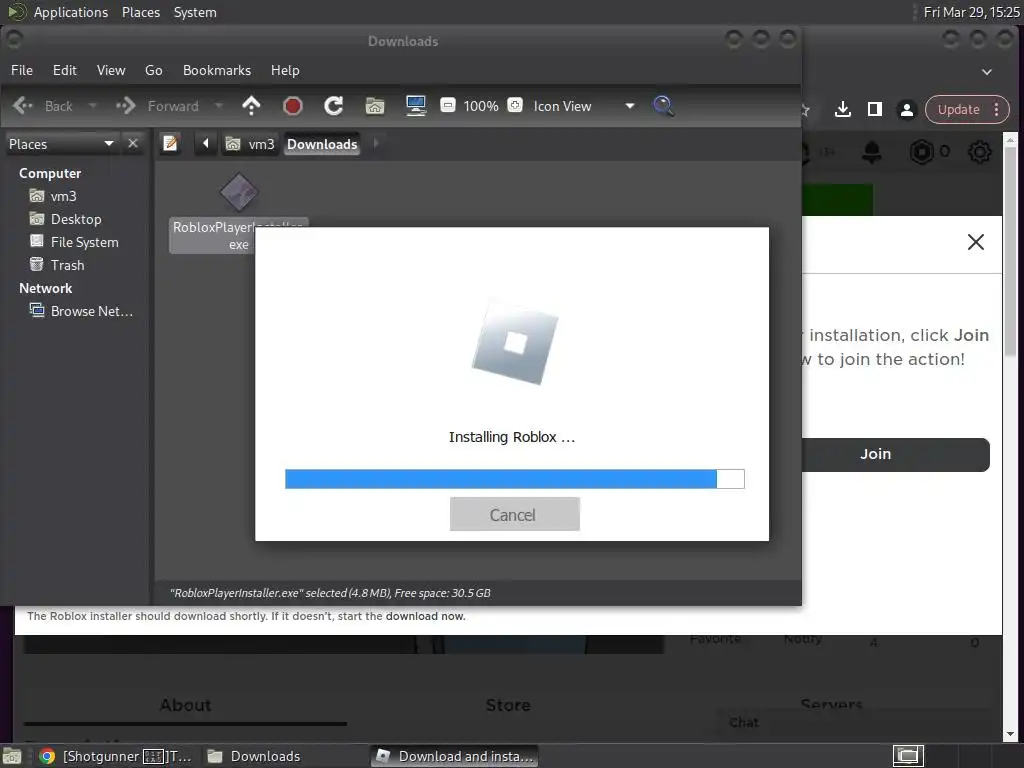Screen dimensions: 1024x768
Task: Click the red Stop loading icon
Action: 293,106
